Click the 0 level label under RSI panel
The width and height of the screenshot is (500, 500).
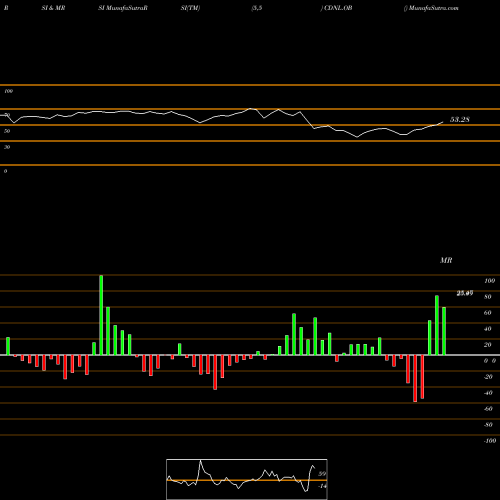[5, 171]
